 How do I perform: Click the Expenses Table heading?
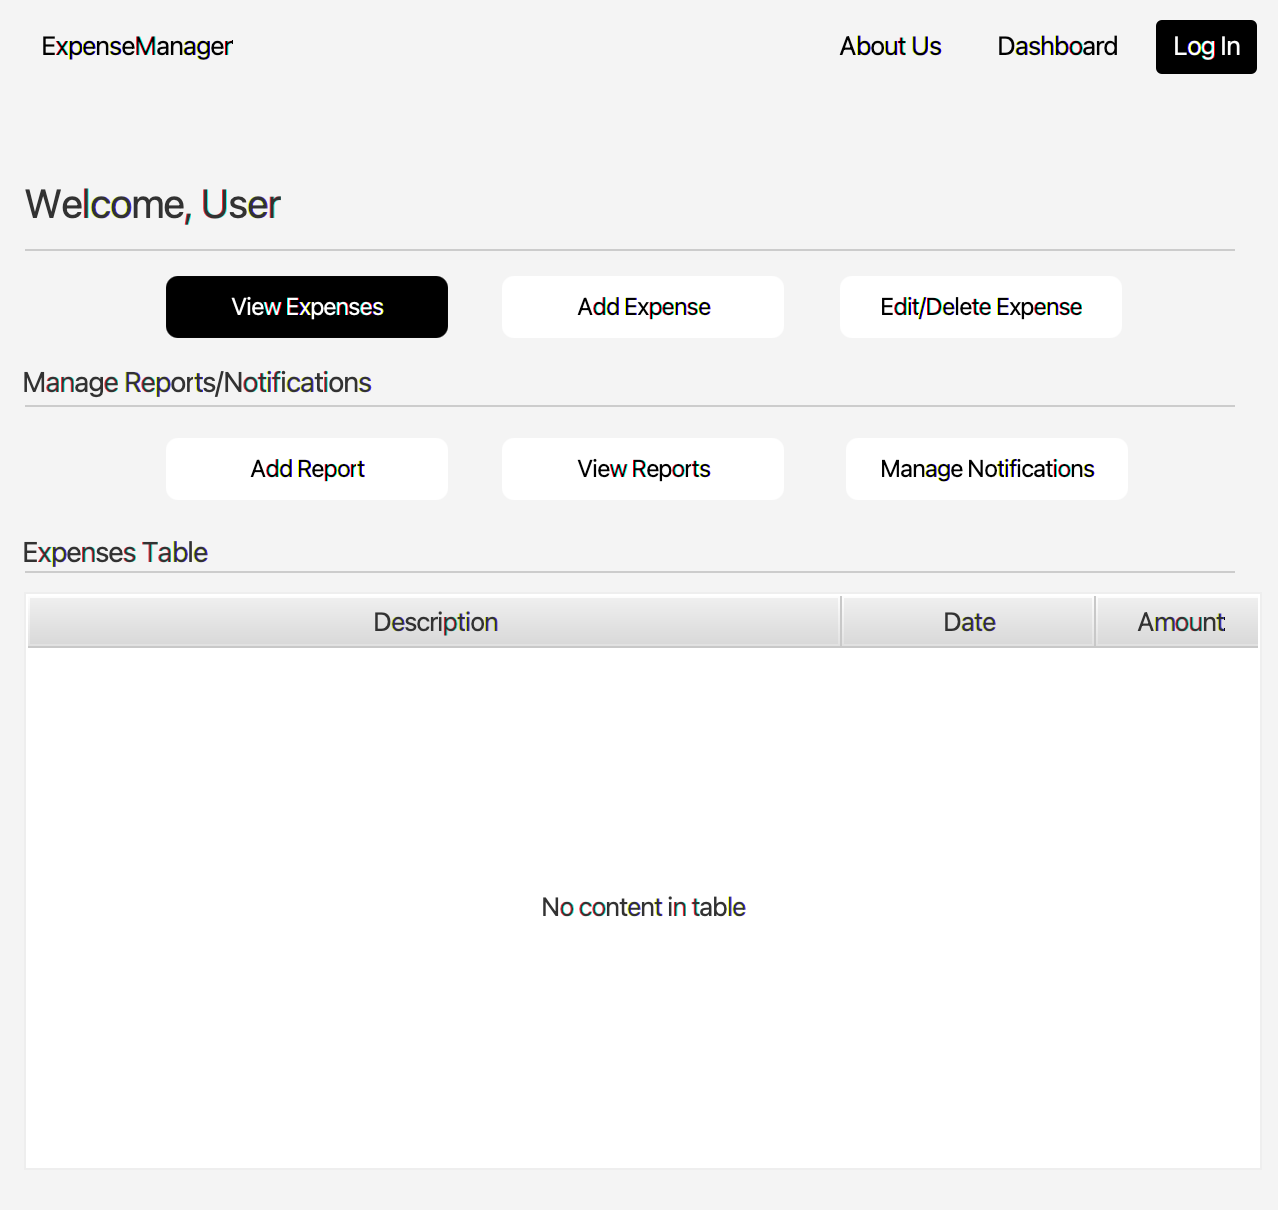point(115,552)
